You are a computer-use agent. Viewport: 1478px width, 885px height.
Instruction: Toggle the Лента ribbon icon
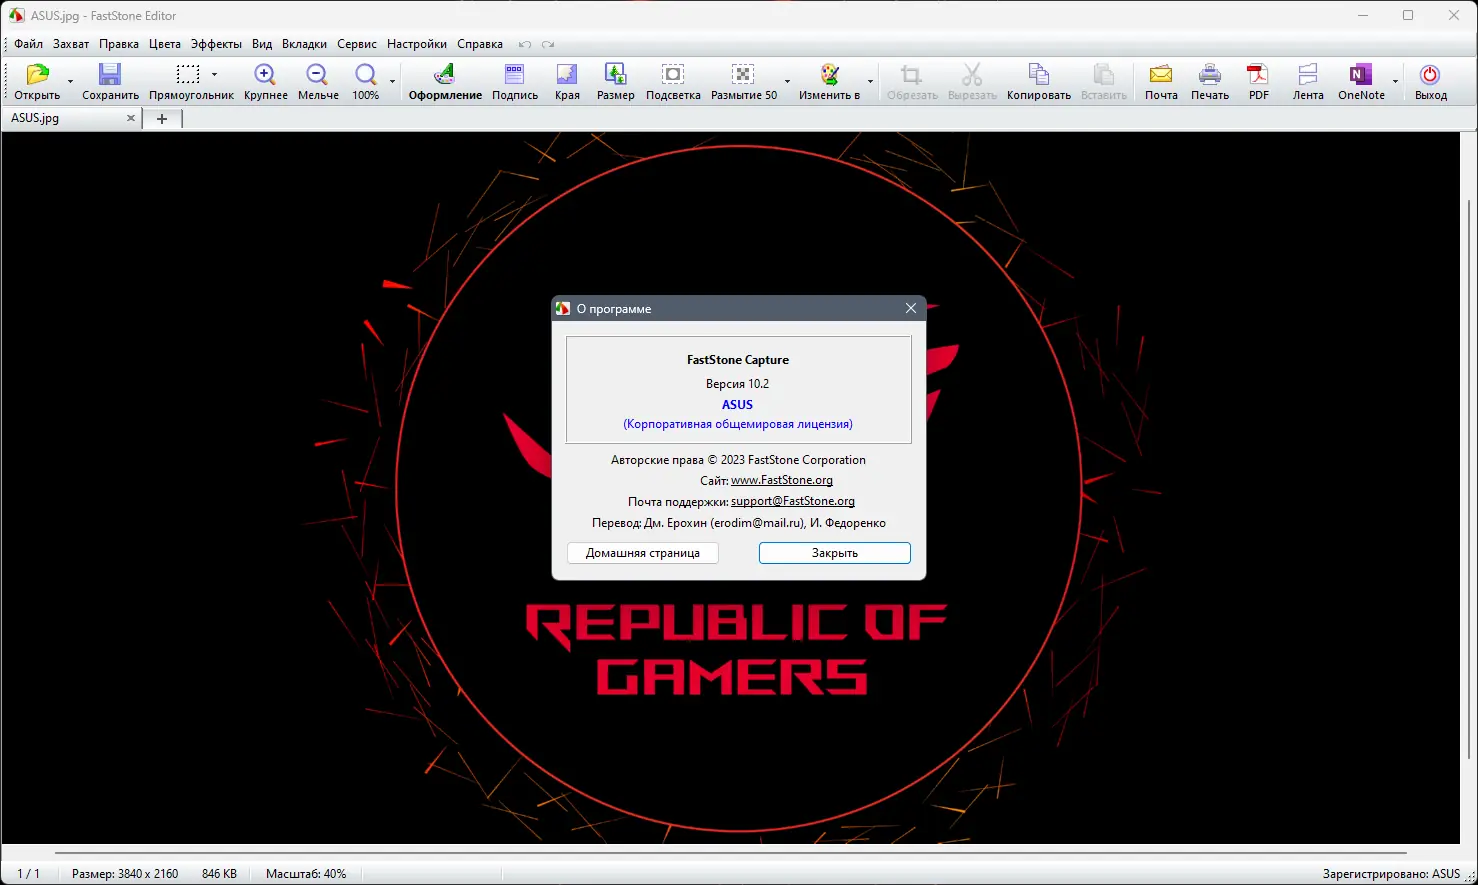(x=1308, y=75)
